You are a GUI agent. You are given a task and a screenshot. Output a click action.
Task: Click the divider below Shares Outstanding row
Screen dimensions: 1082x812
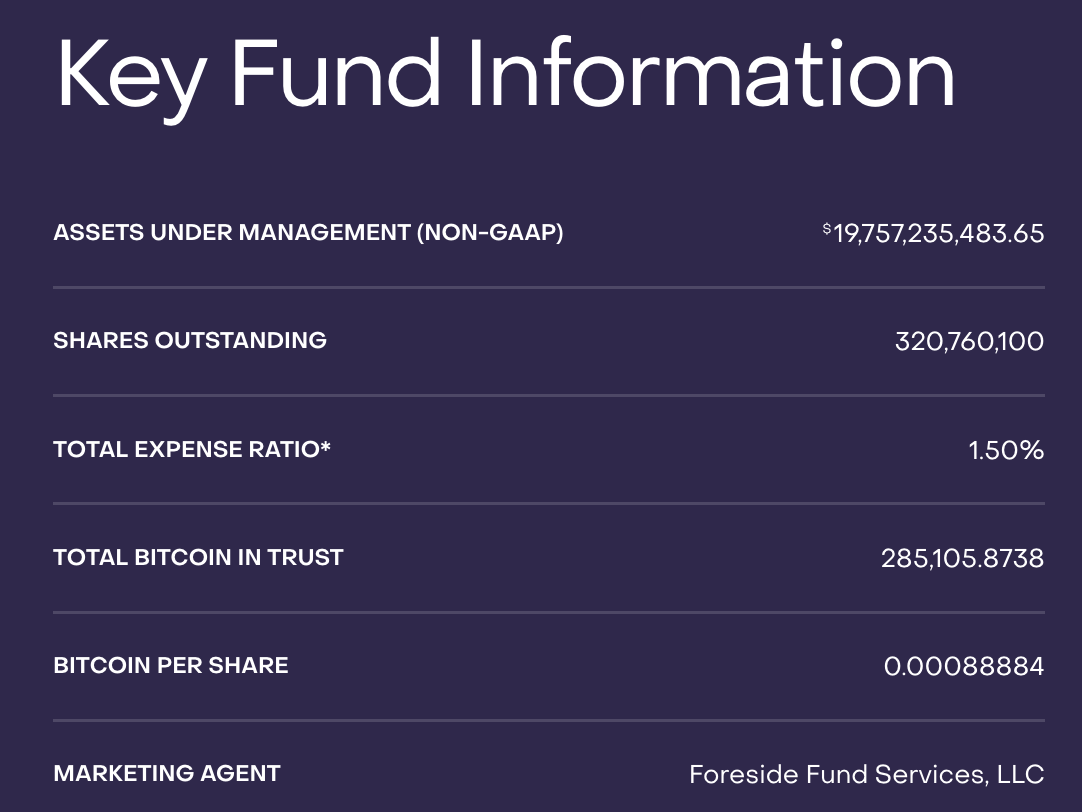pyautogui.click(x=549, y=395)
